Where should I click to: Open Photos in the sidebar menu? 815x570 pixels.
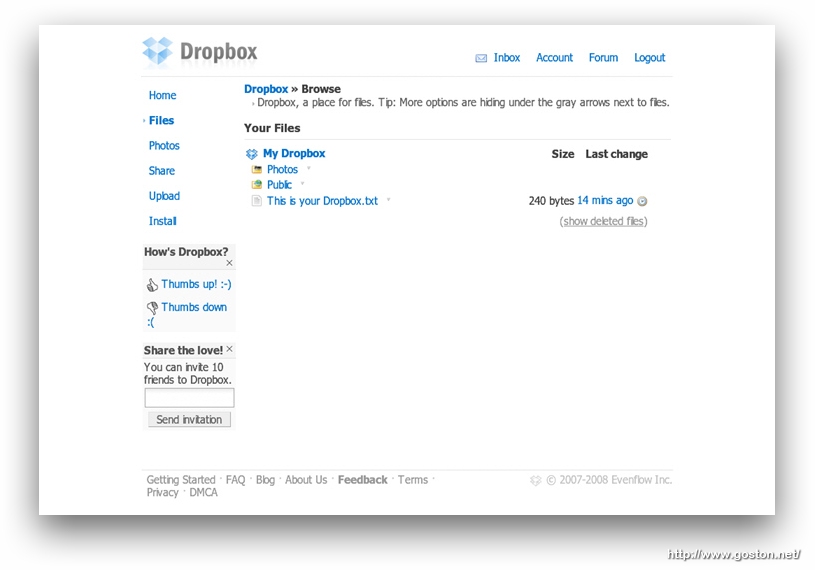pos(164,146)
